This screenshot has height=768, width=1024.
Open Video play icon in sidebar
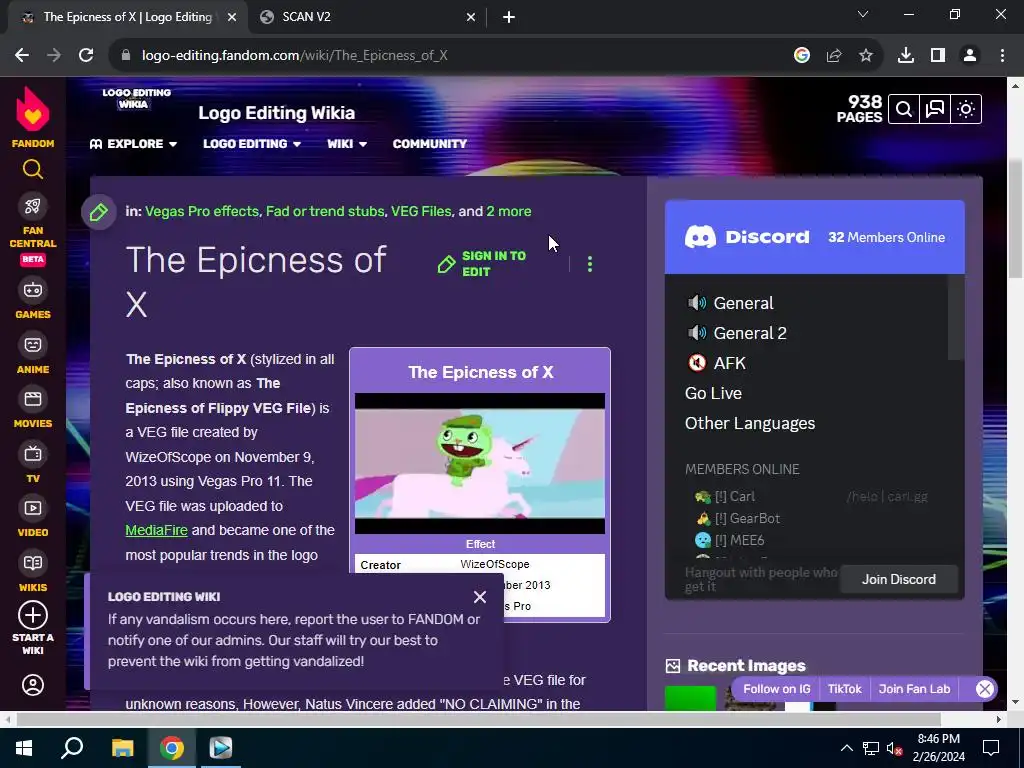33,507
